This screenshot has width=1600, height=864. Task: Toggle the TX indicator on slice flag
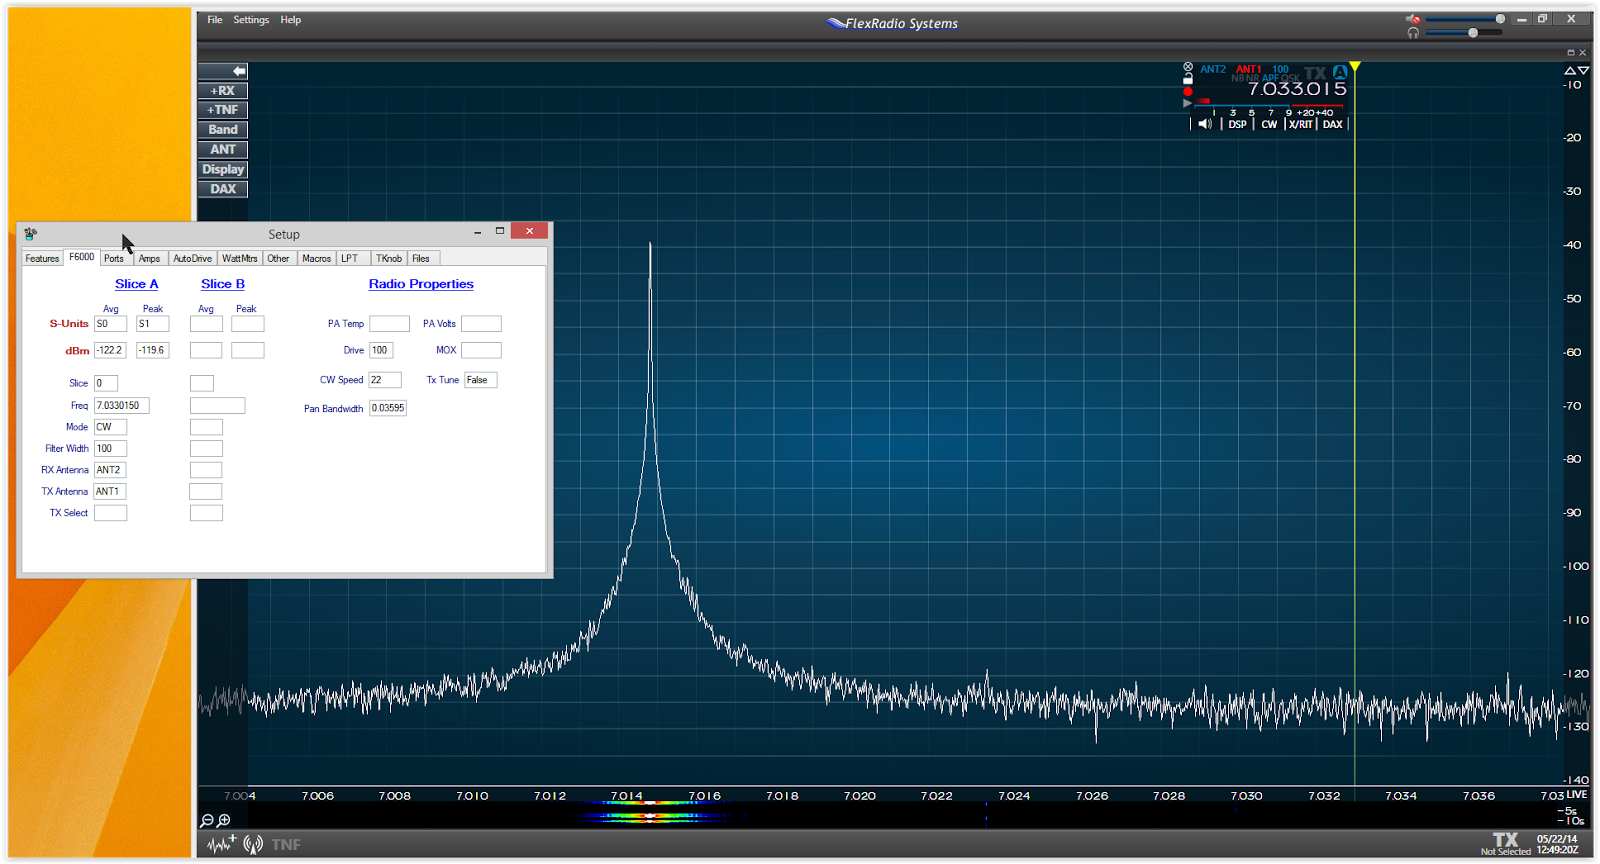click(1315, 73)
